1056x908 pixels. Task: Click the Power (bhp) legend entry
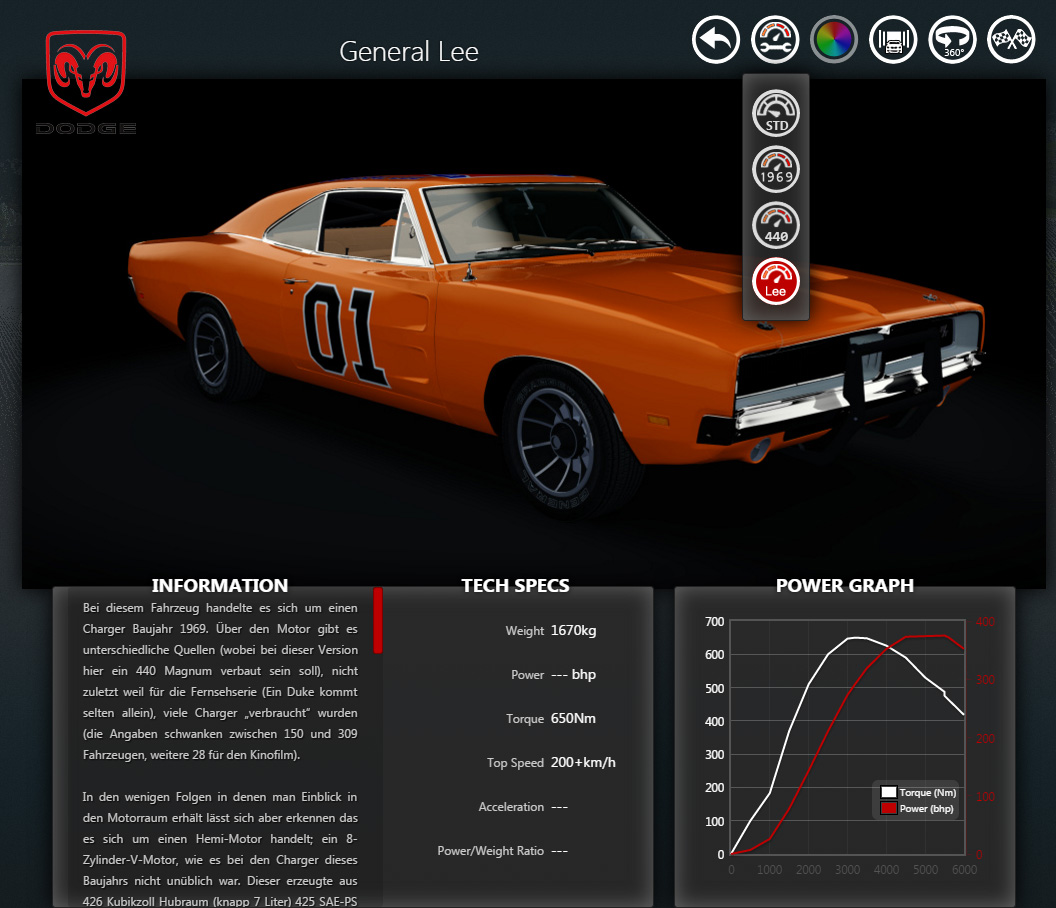click(917, 808)
